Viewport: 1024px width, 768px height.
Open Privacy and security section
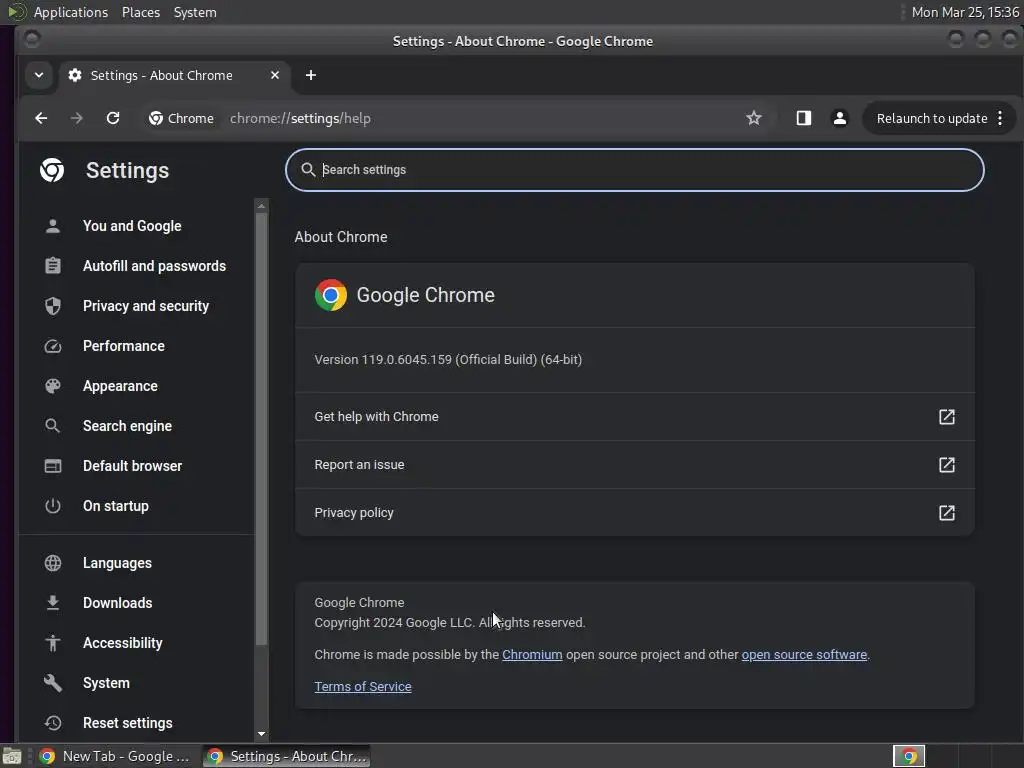click(x=146, y=306)
